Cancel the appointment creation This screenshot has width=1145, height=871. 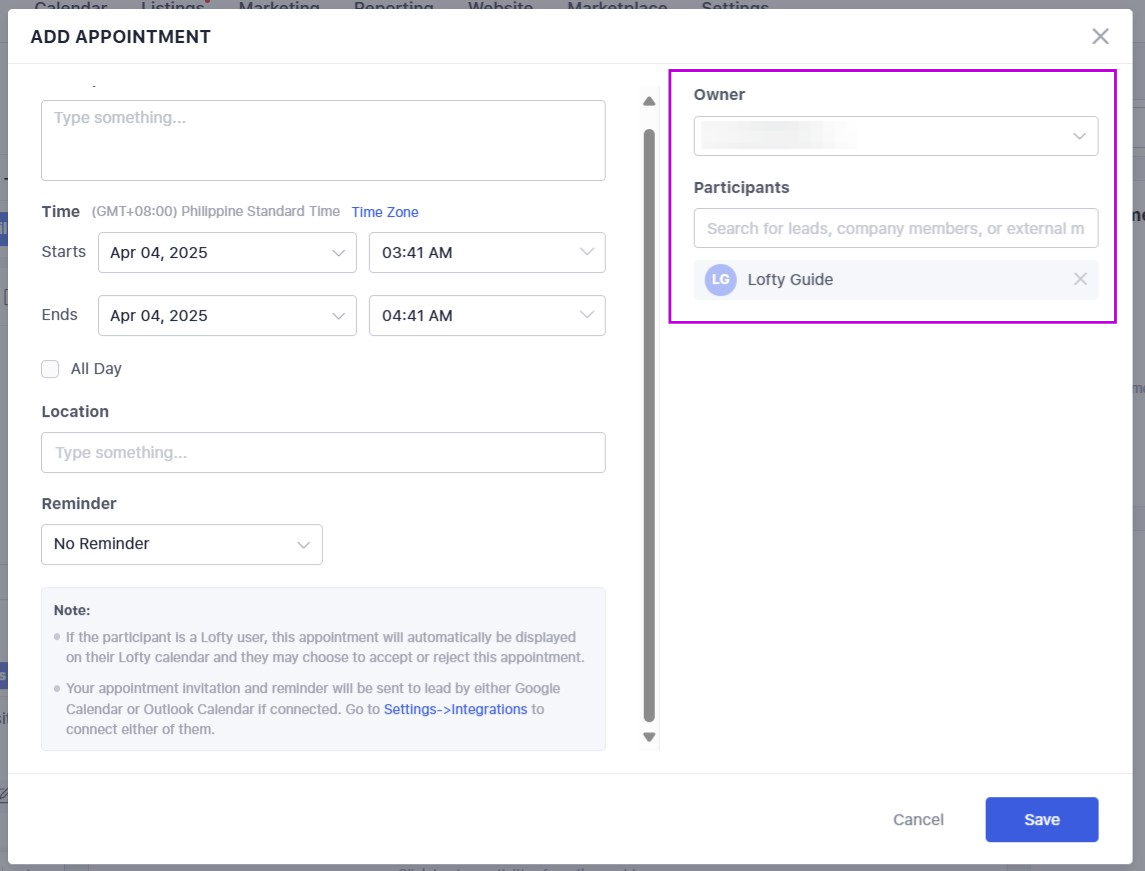(918, 820)
